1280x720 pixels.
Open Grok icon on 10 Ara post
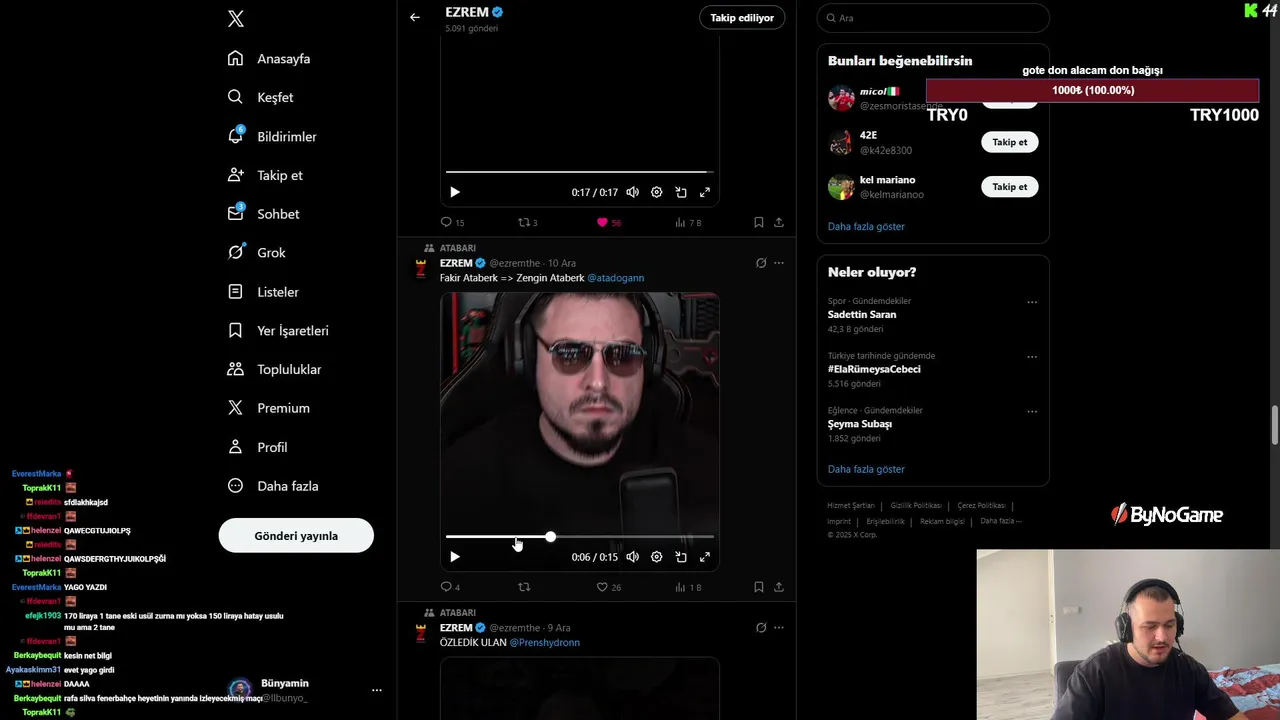pos(761,263)
